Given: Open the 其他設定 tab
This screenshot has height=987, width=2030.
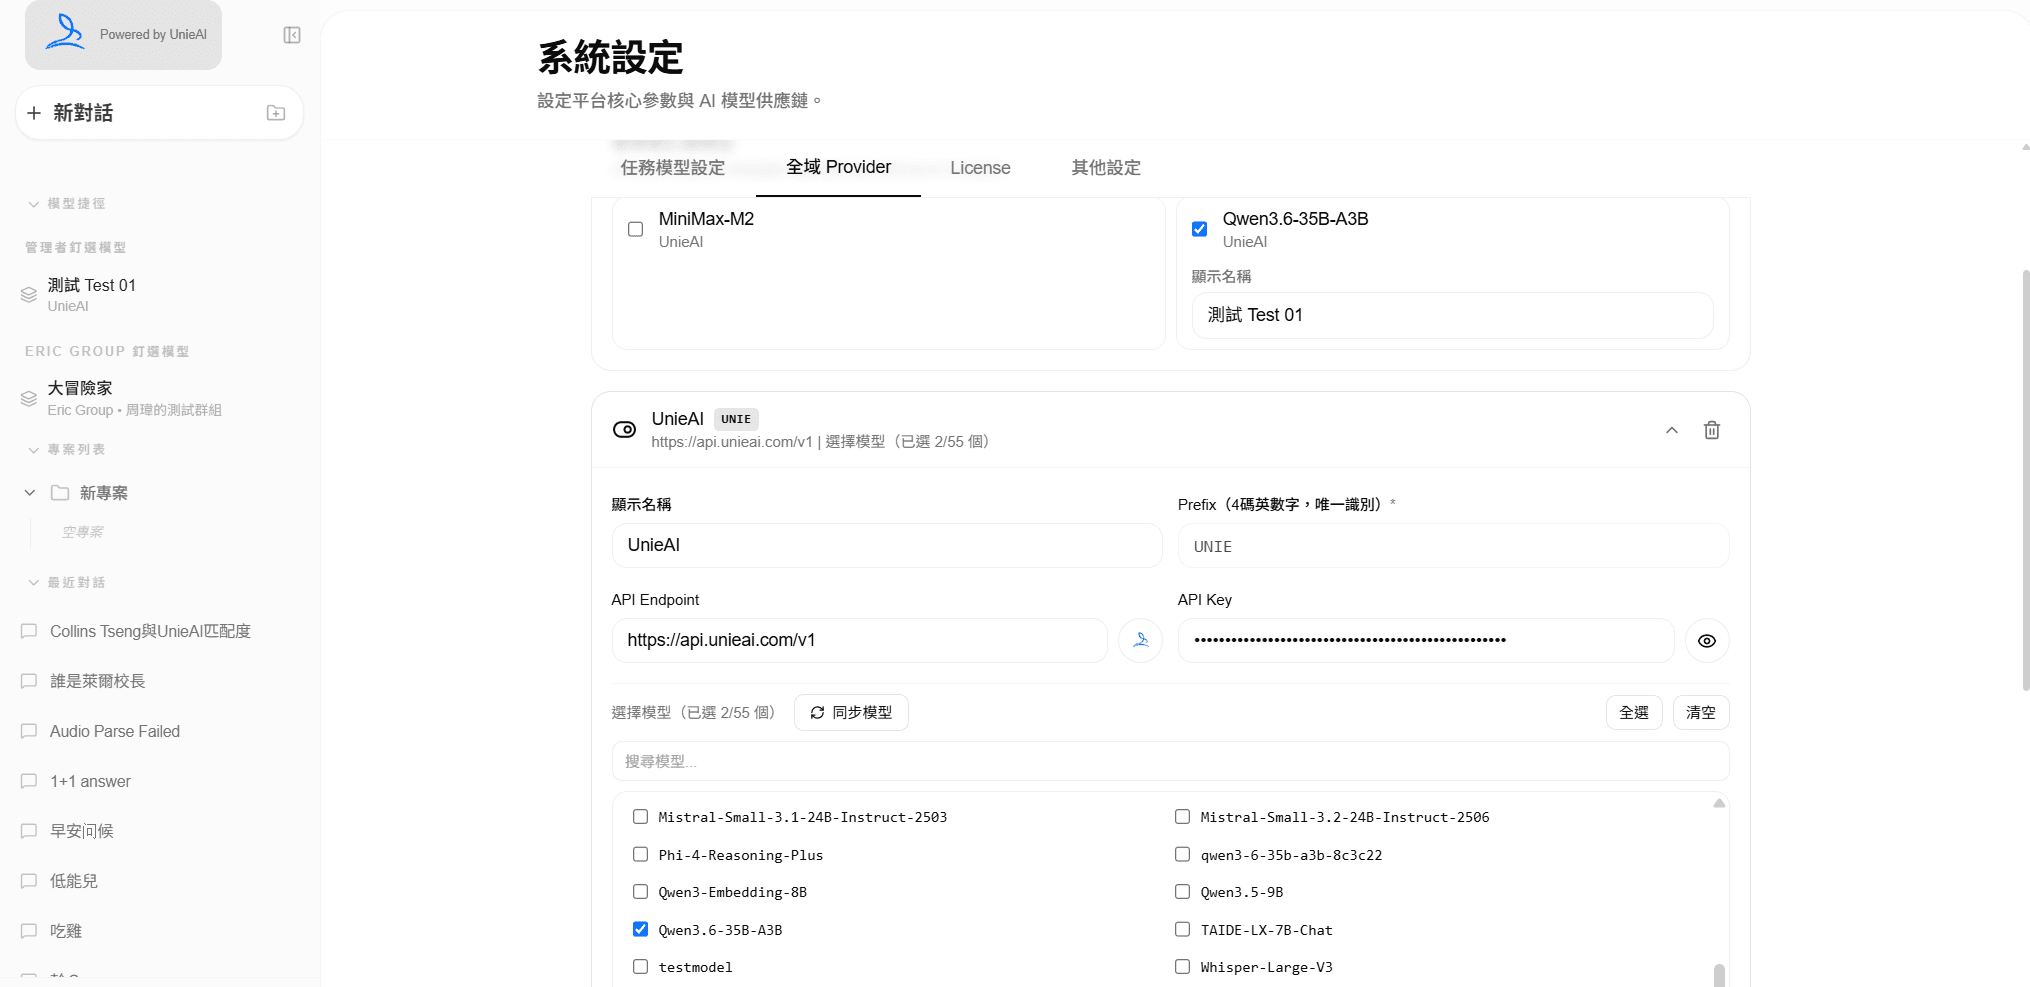Looking at the screenshot, I should click(1106, 168).
